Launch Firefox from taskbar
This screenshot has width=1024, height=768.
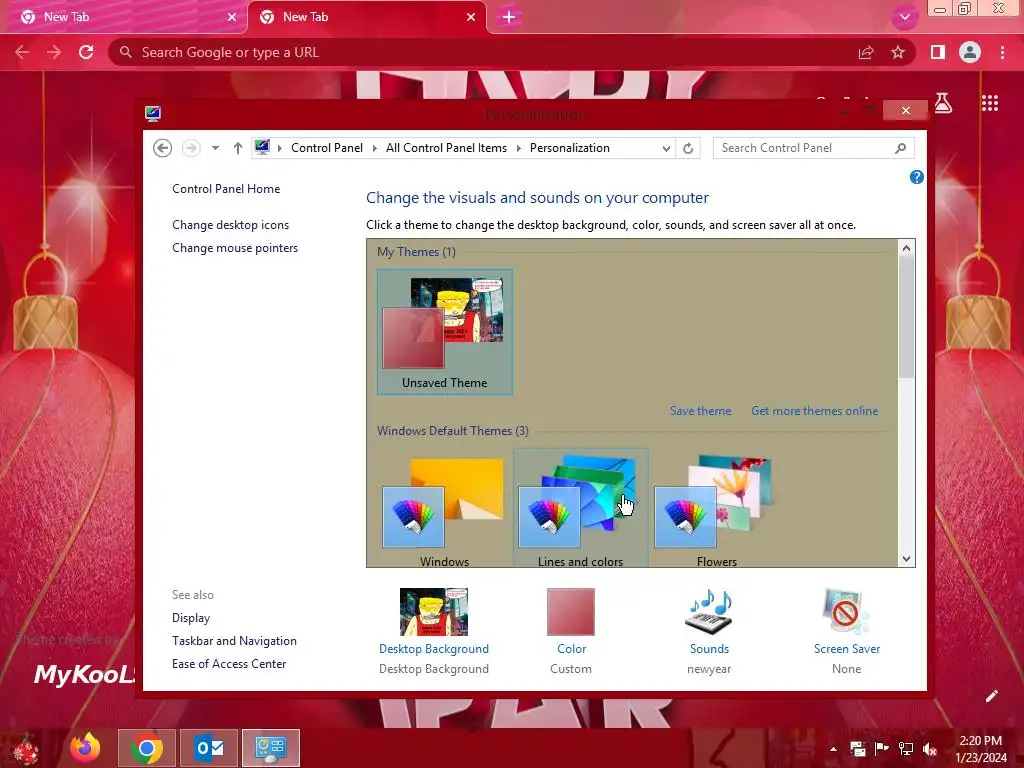point(86,748)
